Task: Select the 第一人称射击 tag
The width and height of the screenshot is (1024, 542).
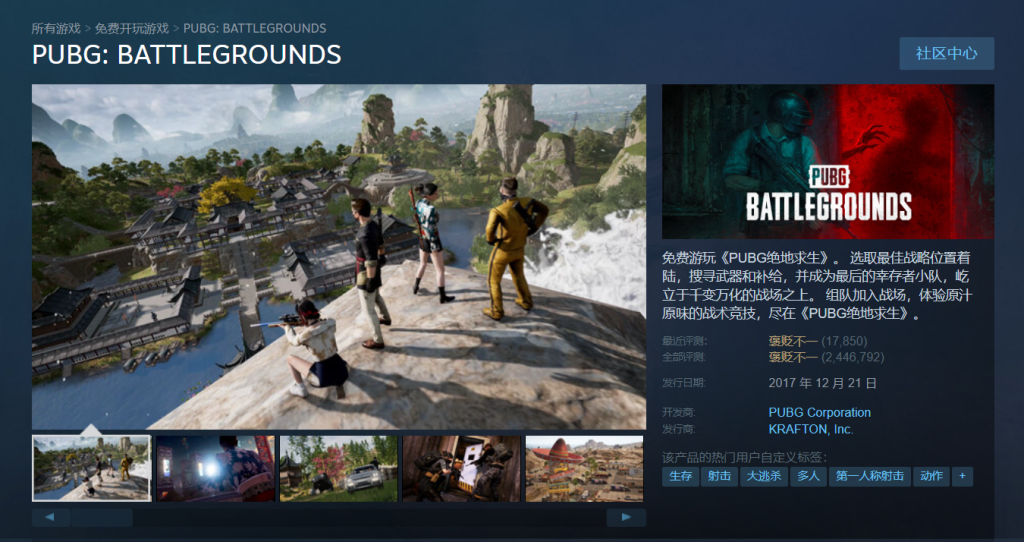Action: tap(869, 476)
